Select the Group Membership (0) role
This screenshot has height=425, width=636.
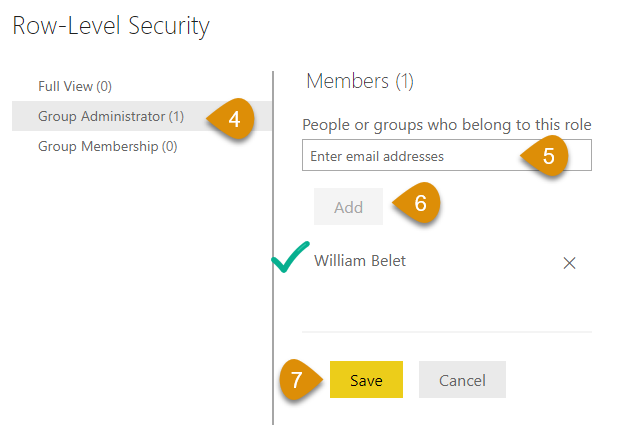(x=107, y=146)
